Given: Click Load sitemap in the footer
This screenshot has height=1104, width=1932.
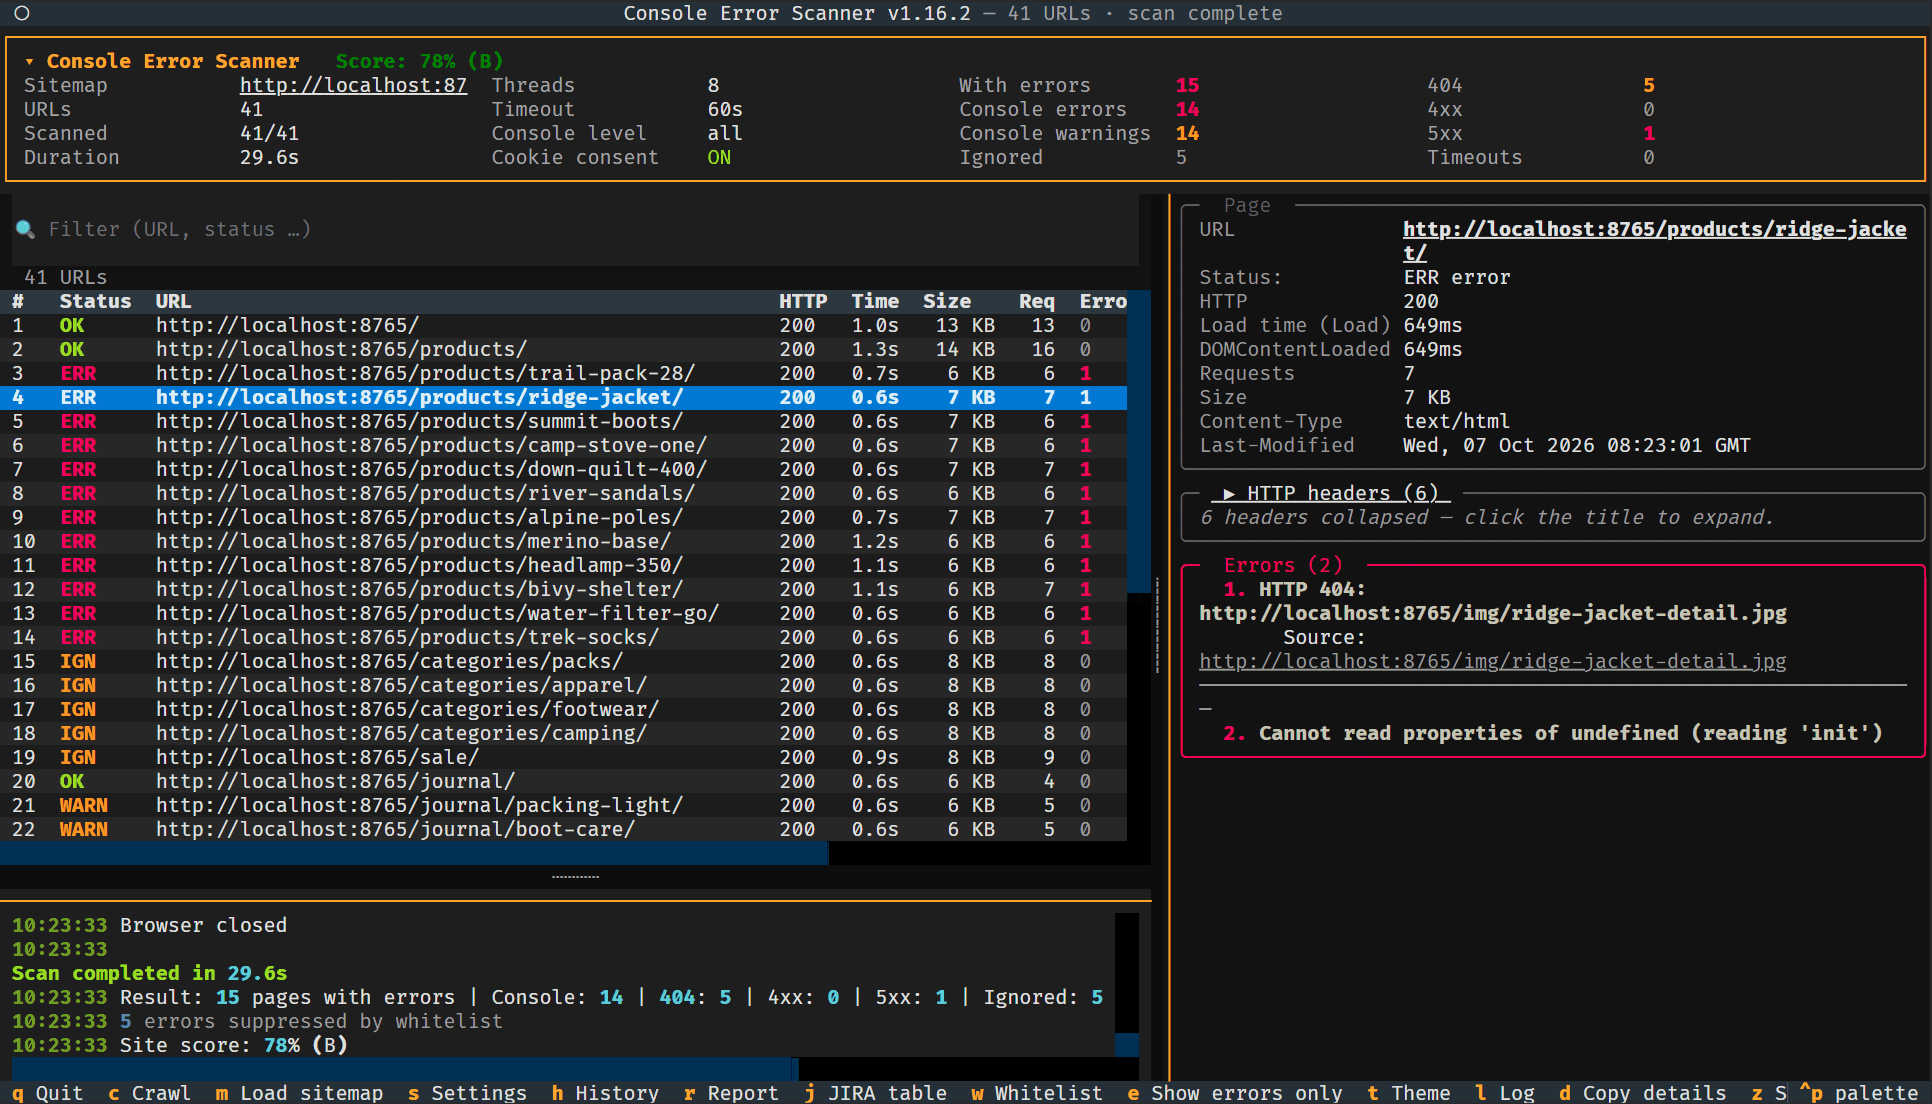Looking at the screenshot, I should 299,1093.
